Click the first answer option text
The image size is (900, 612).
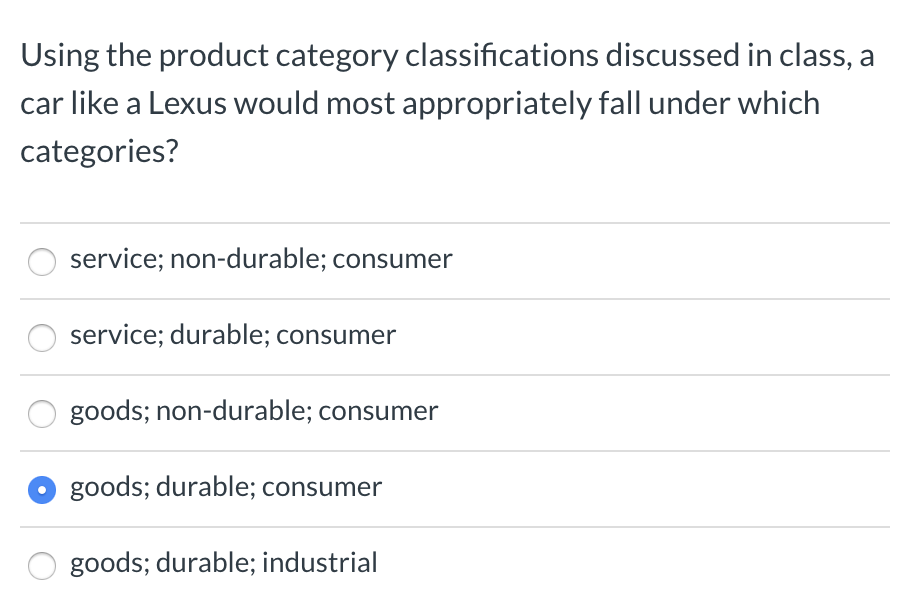pos(261,258)
